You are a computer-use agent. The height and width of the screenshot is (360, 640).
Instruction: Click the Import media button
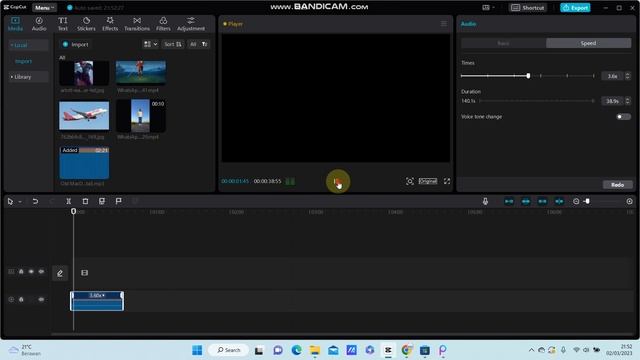[x=75, y=44]
